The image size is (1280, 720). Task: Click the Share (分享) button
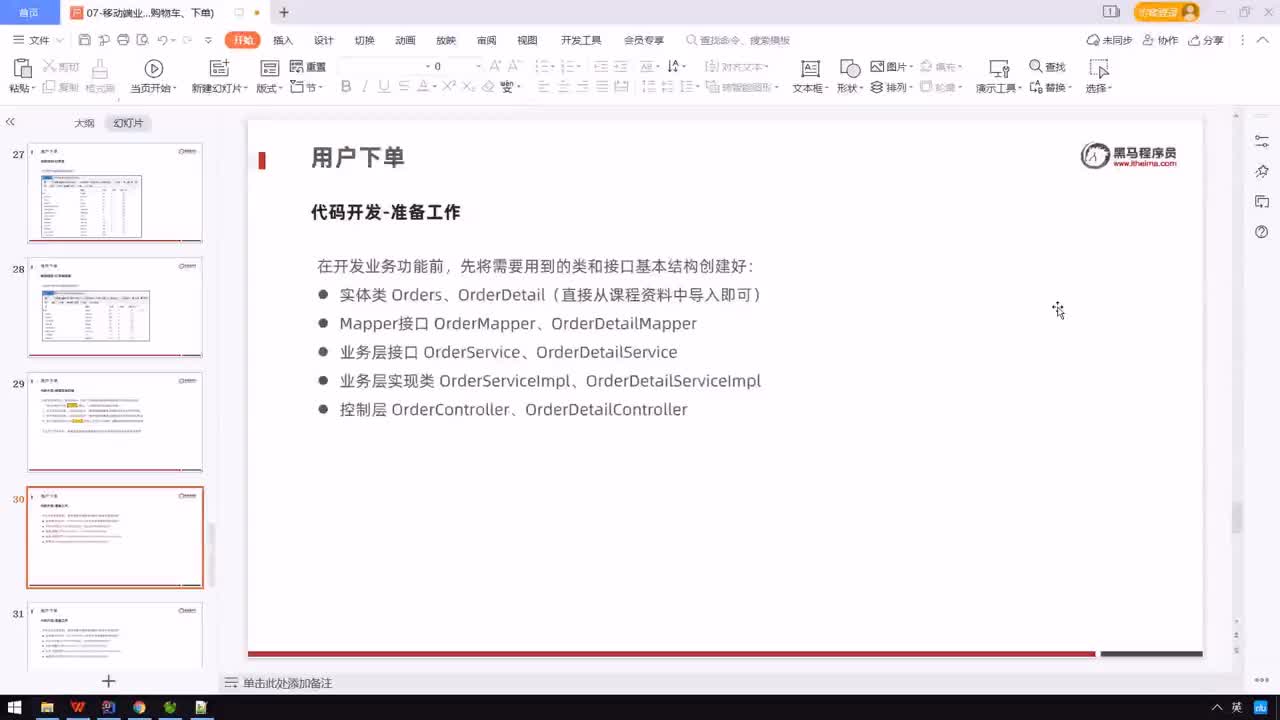pos(1206,40)
